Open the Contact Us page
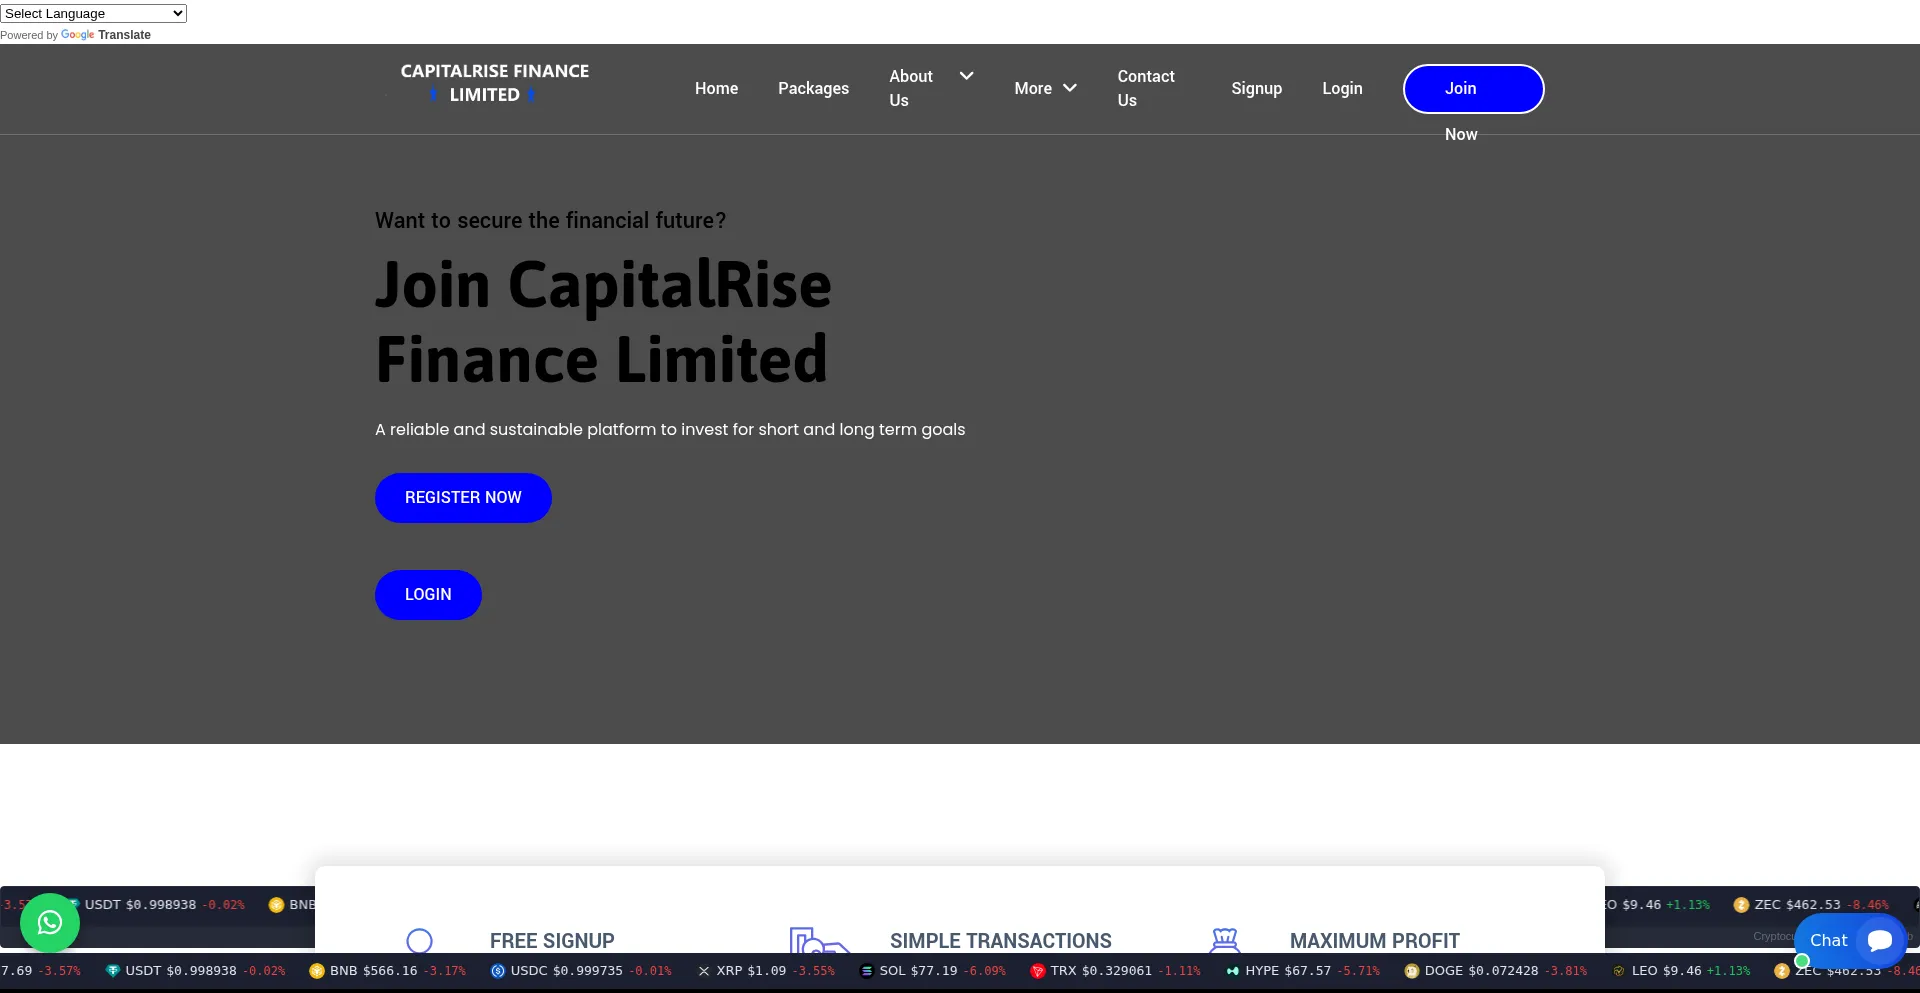Screen dimensions: 1920x993 click(1146, 88)
